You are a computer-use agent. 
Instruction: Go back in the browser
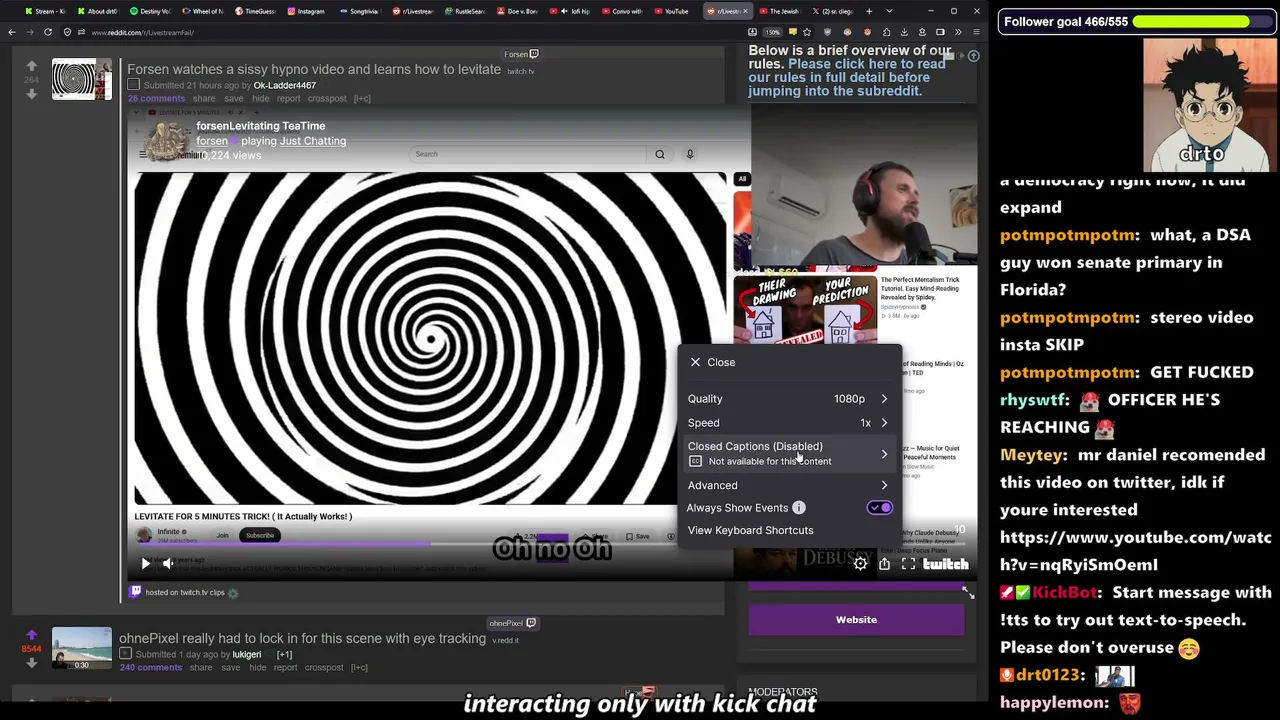click(x=12, y=32)
